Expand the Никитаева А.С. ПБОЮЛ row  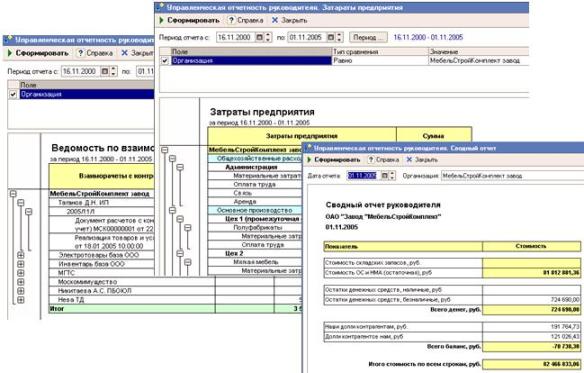tap(21, 291)
